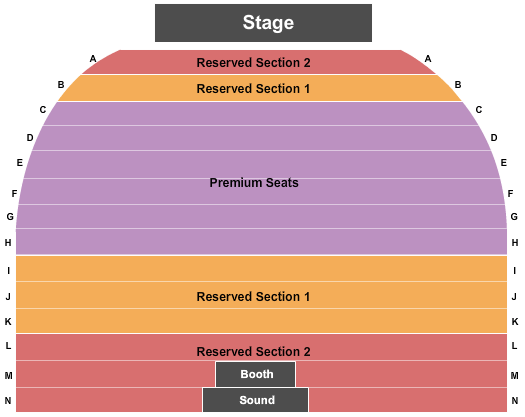The image size is (525, 417).
Task: Select orange row K band
Action: tap(261, 321)
